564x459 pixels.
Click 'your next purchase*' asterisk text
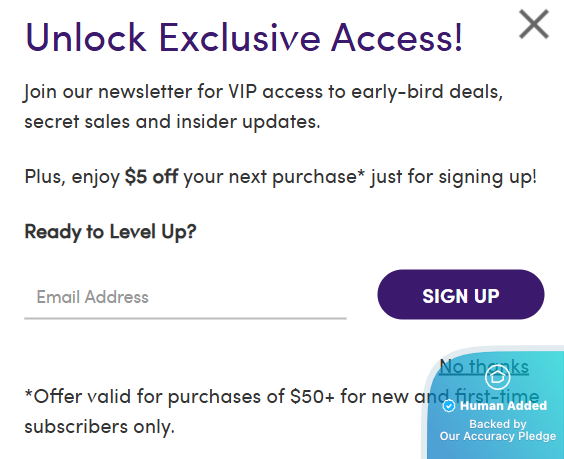click(274, 177)
